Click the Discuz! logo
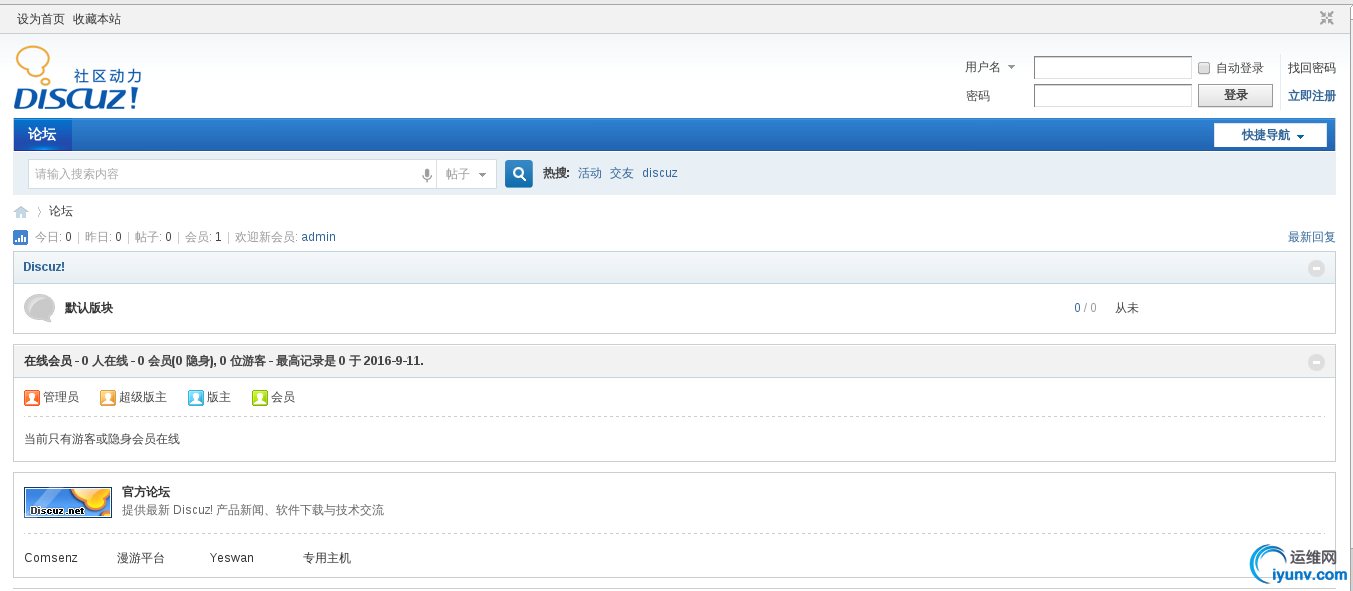 (x=78, y=78)
